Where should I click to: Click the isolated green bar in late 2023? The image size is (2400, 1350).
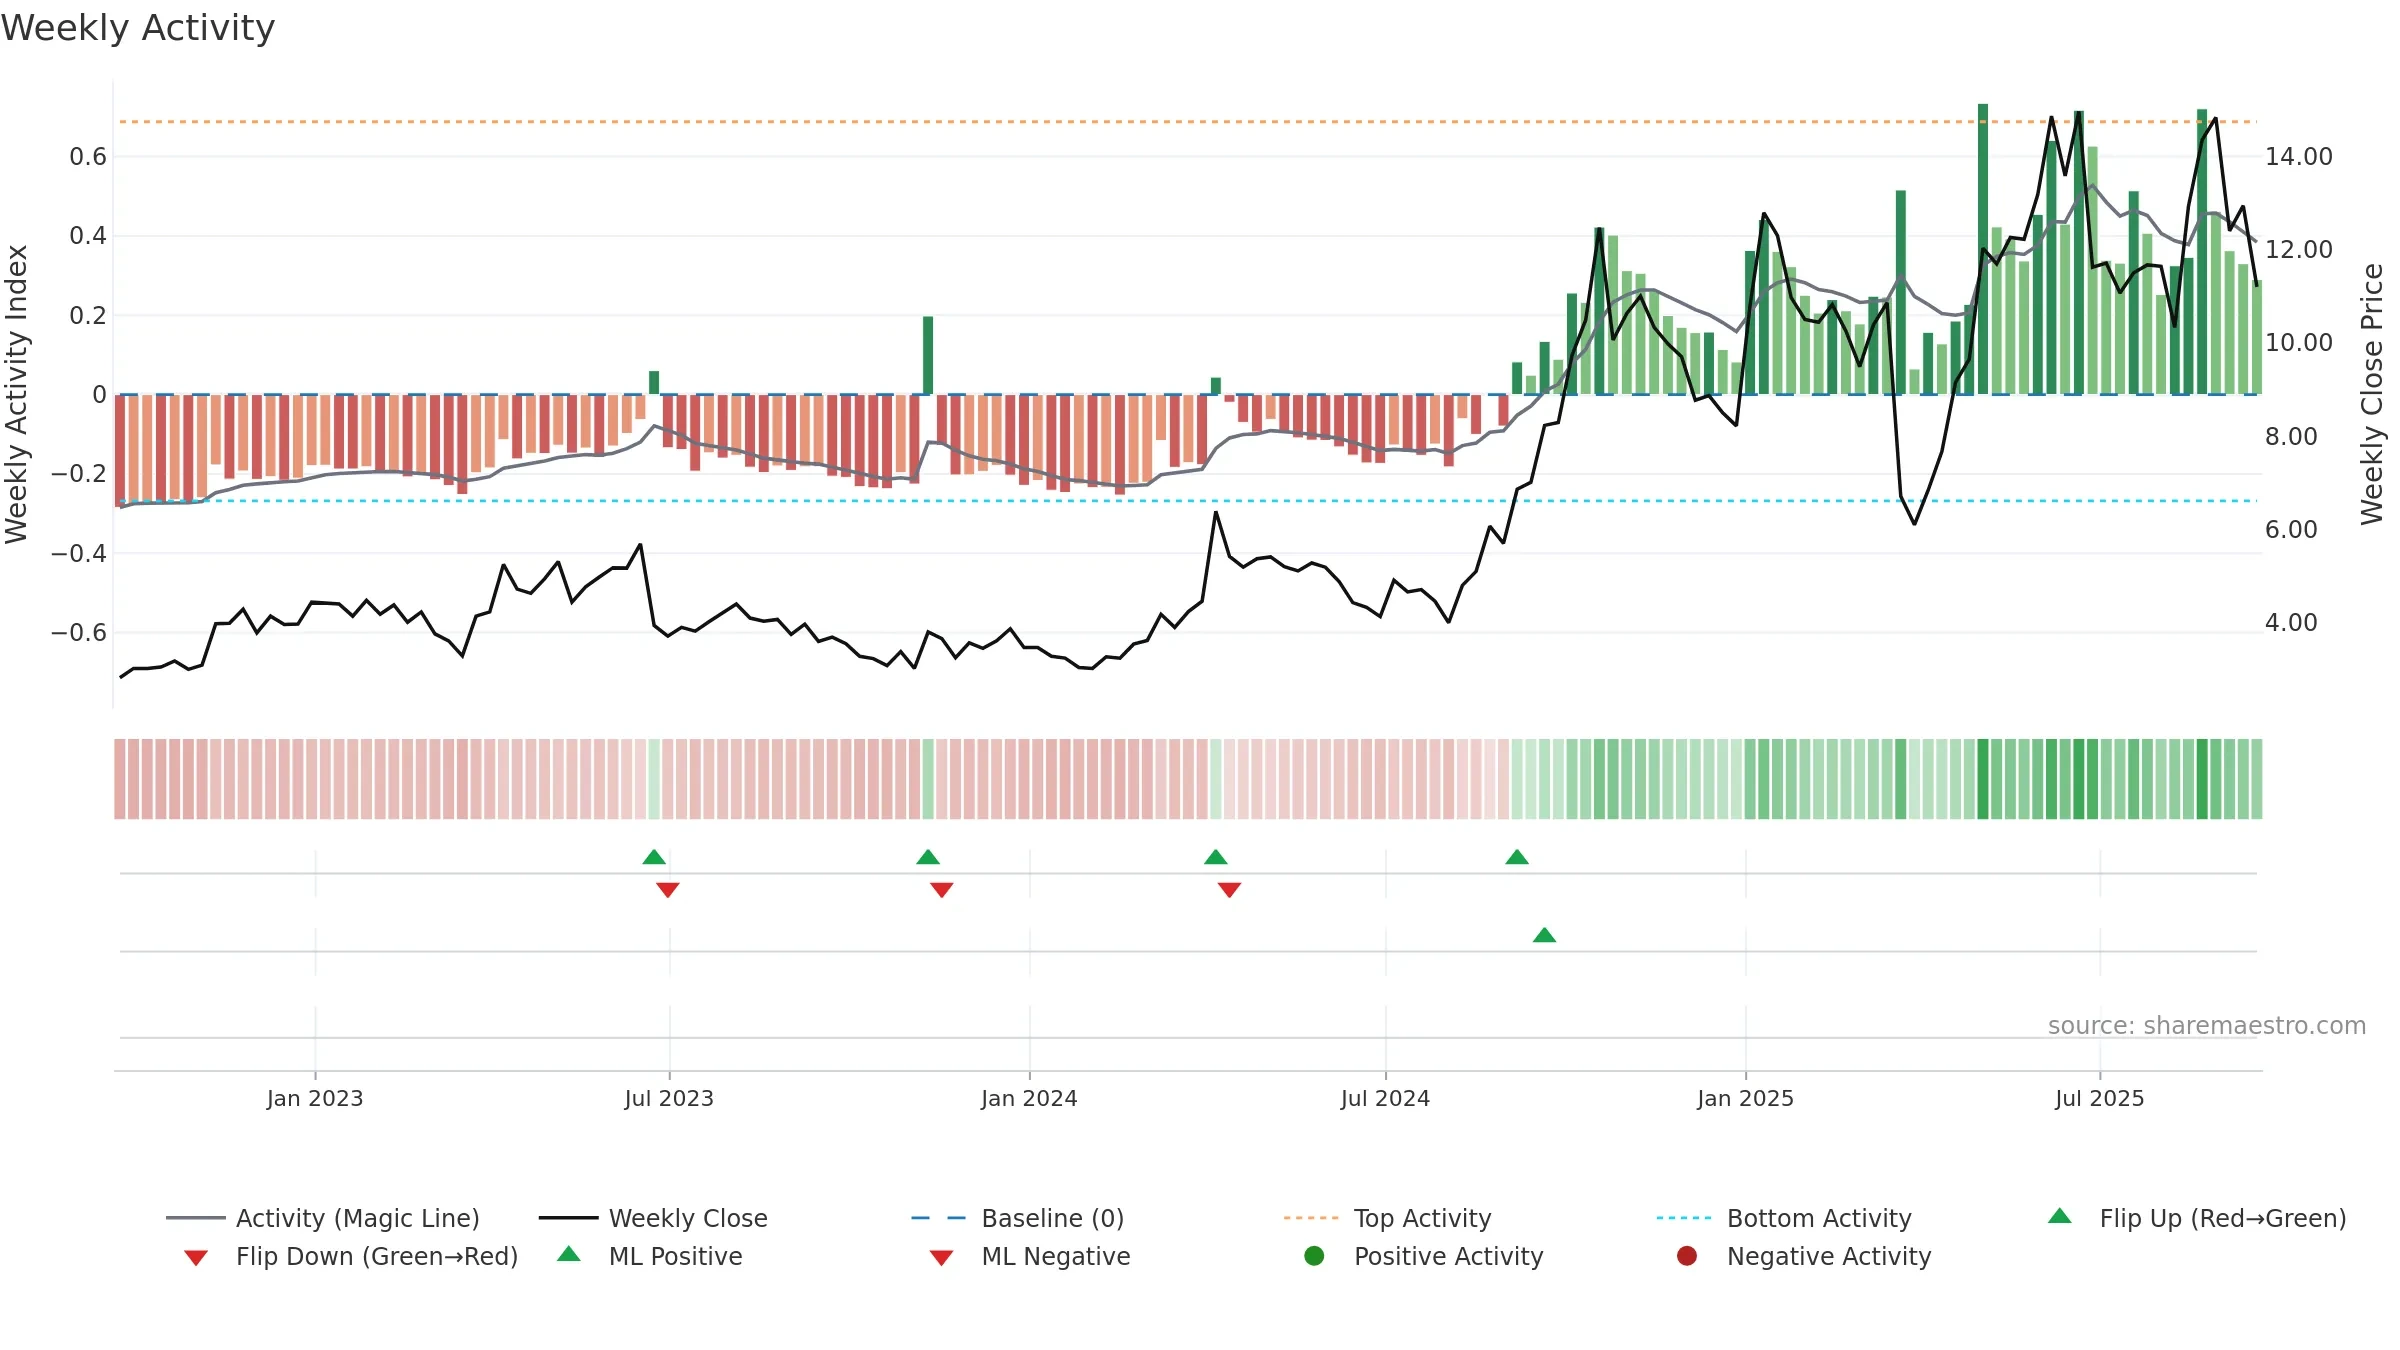pos(928,355)
